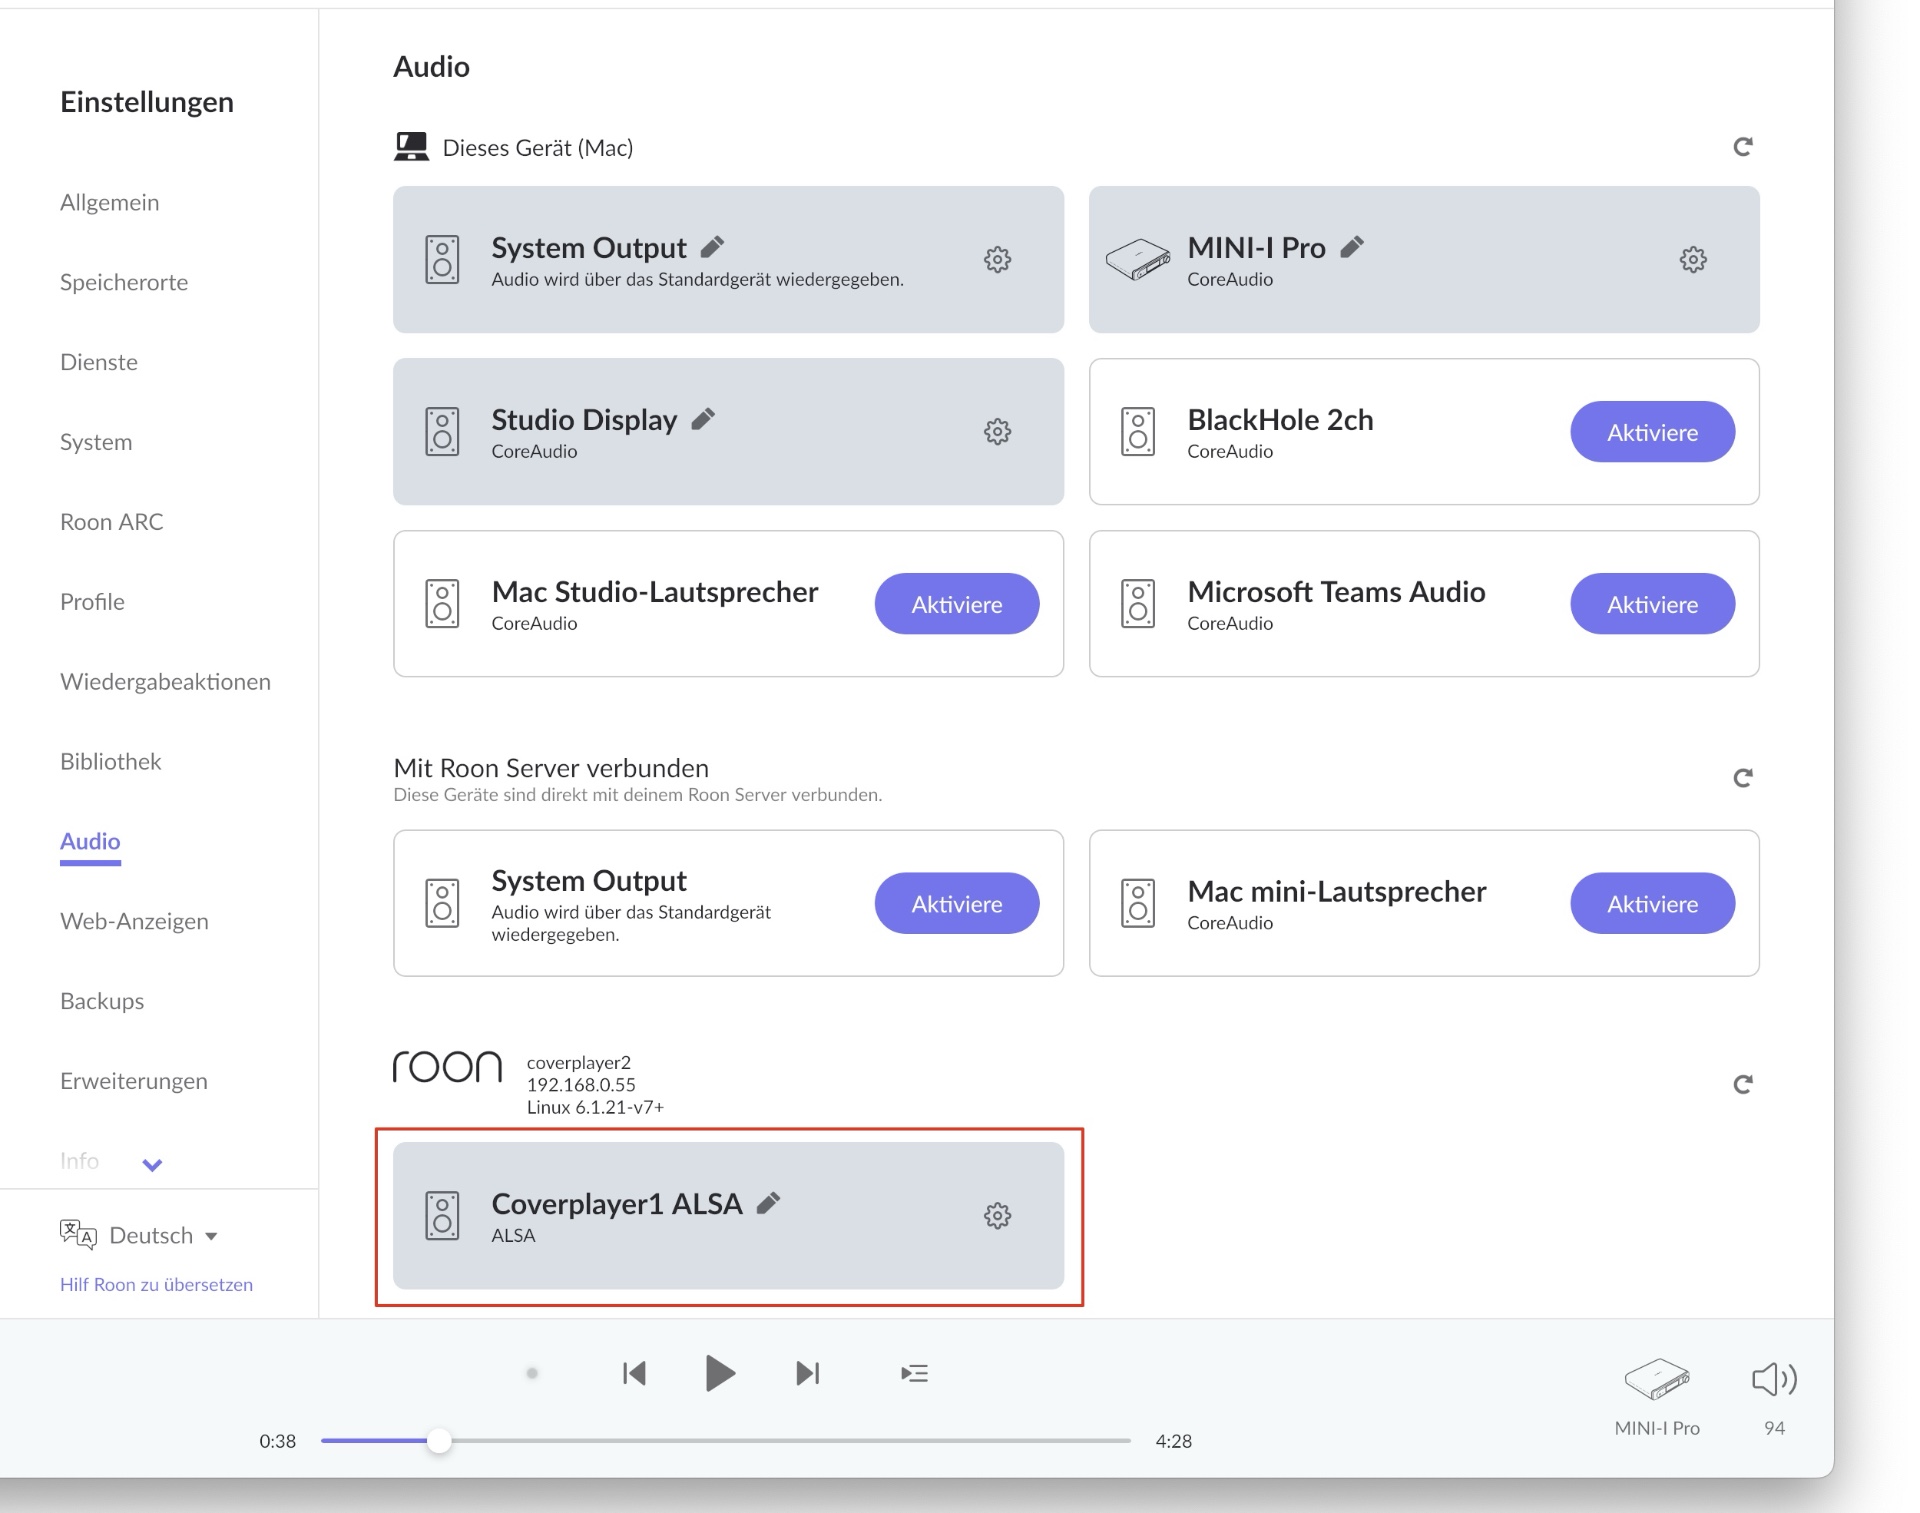Screen dimensions: 1920x1513
Task: Open the volume speaker control
Action: [x=1773, y=1379]
